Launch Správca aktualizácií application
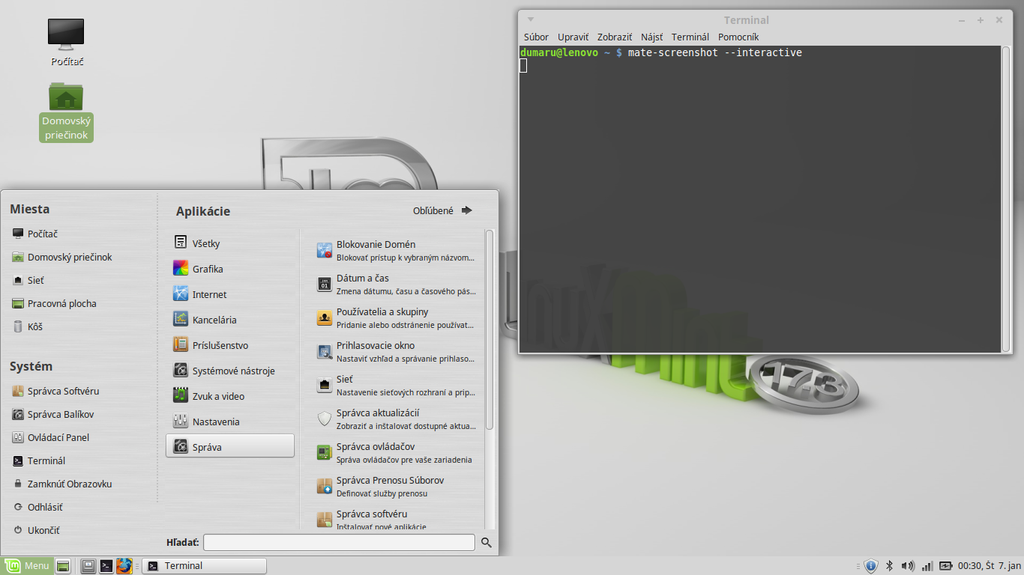 click(396, 419)
